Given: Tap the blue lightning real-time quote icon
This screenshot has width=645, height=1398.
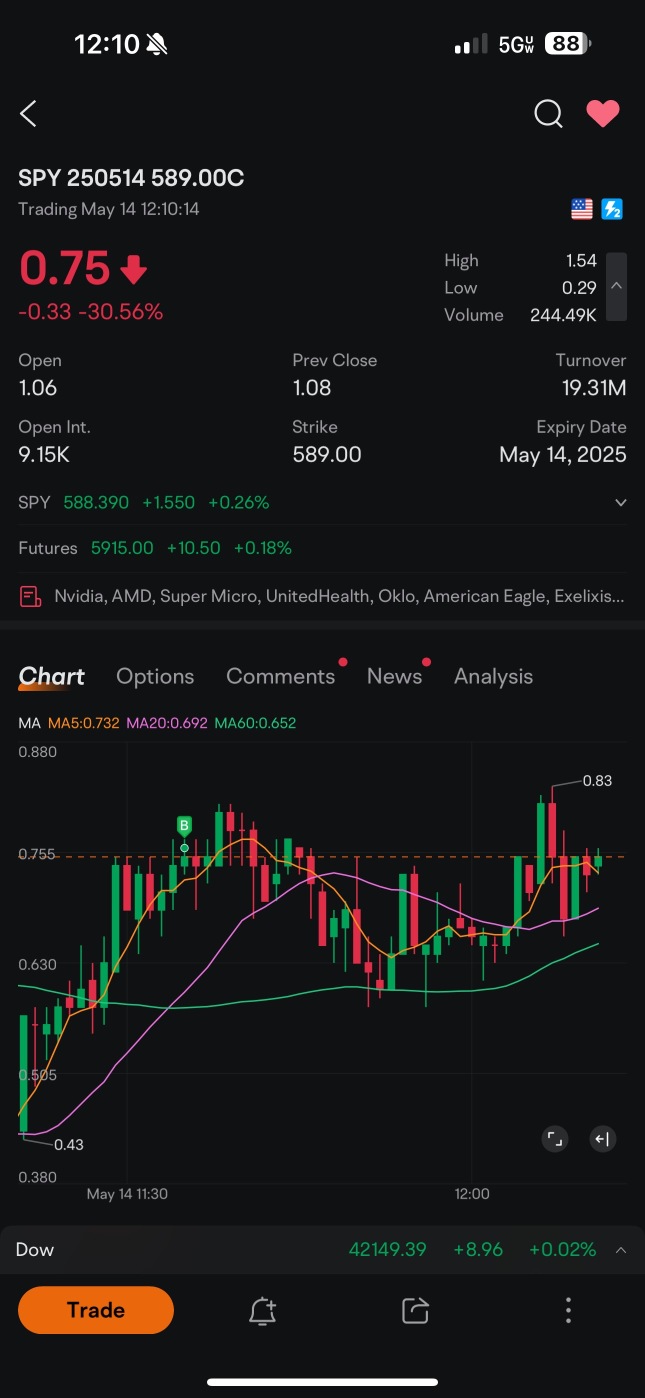Looking at the screenshot, I should [612, 209].
